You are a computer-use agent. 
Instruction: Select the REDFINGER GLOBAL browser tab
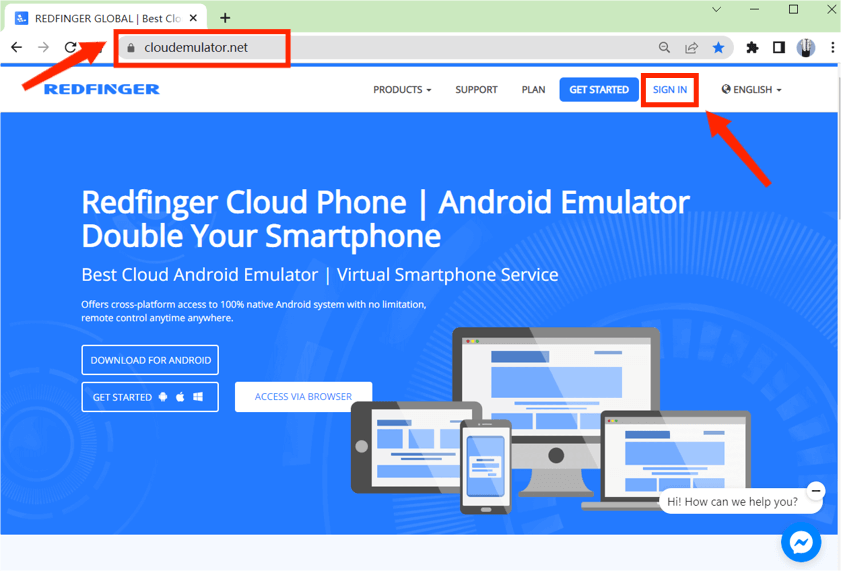[x=106, y=18]
